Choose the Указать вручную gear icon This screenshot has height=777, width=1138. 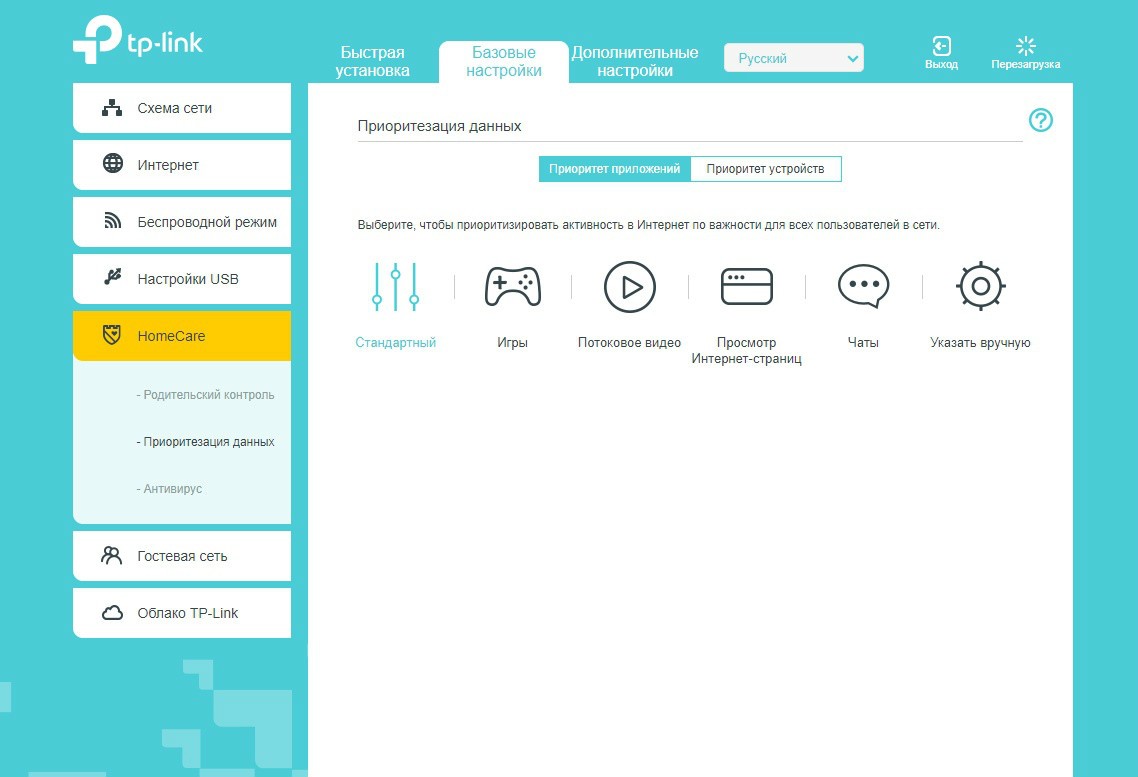[x=980, y=287]
